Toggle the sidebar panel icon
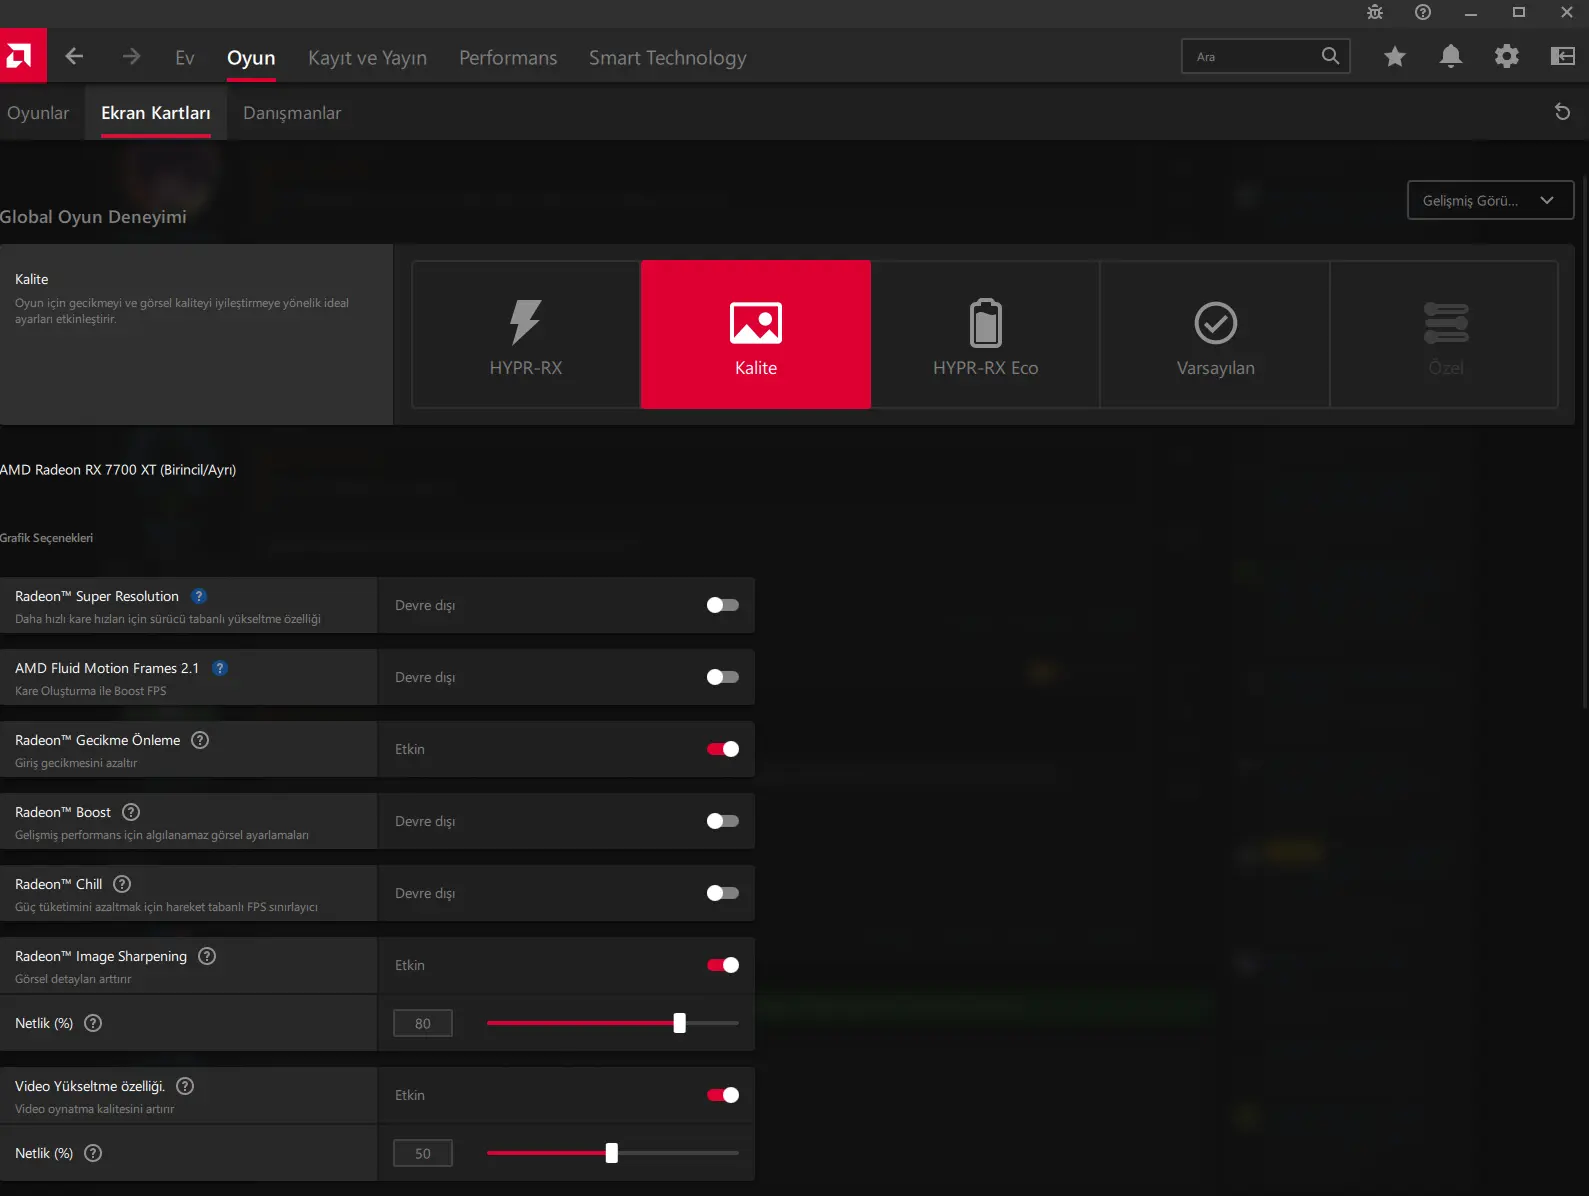The height and width of the screenshot is (1196, 1589). click(x=1563, y=57)
